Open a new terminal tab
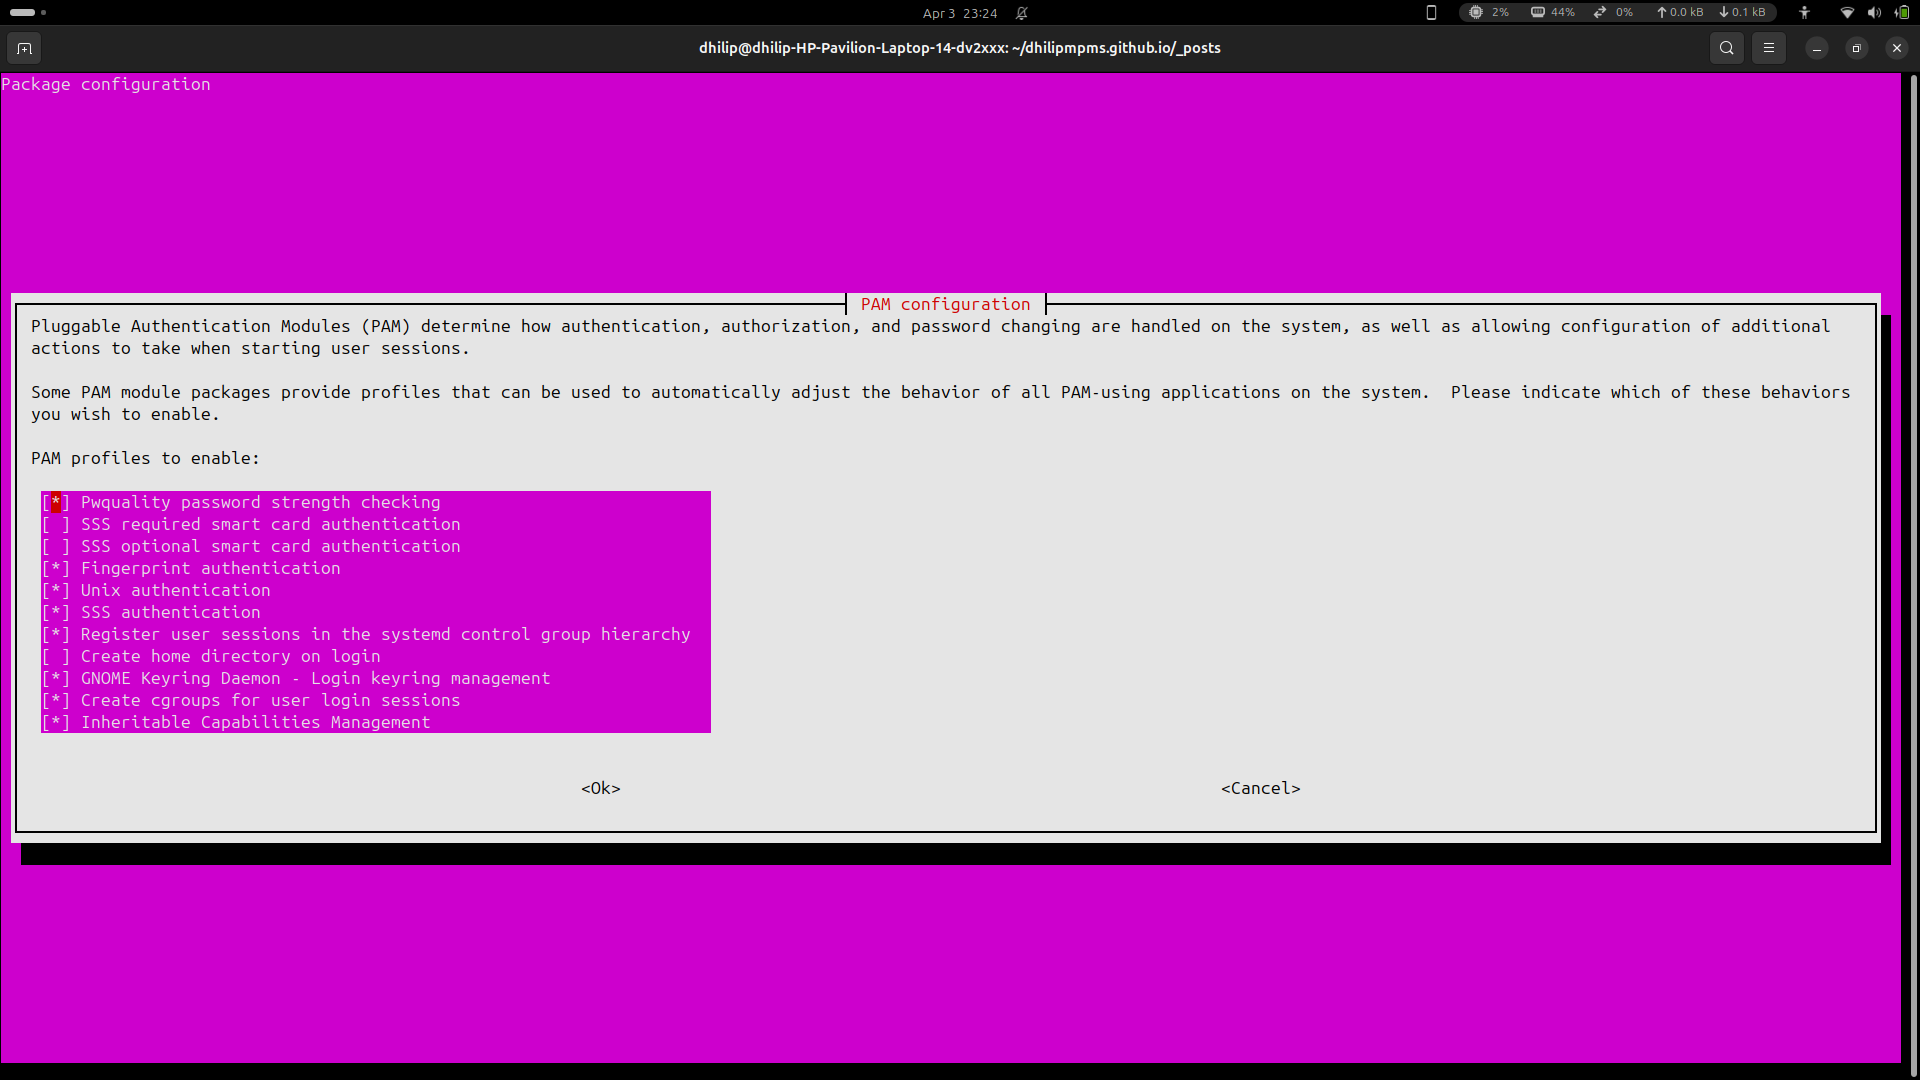The height and width of the screenshot is (1080, 1920). [23, 47]
